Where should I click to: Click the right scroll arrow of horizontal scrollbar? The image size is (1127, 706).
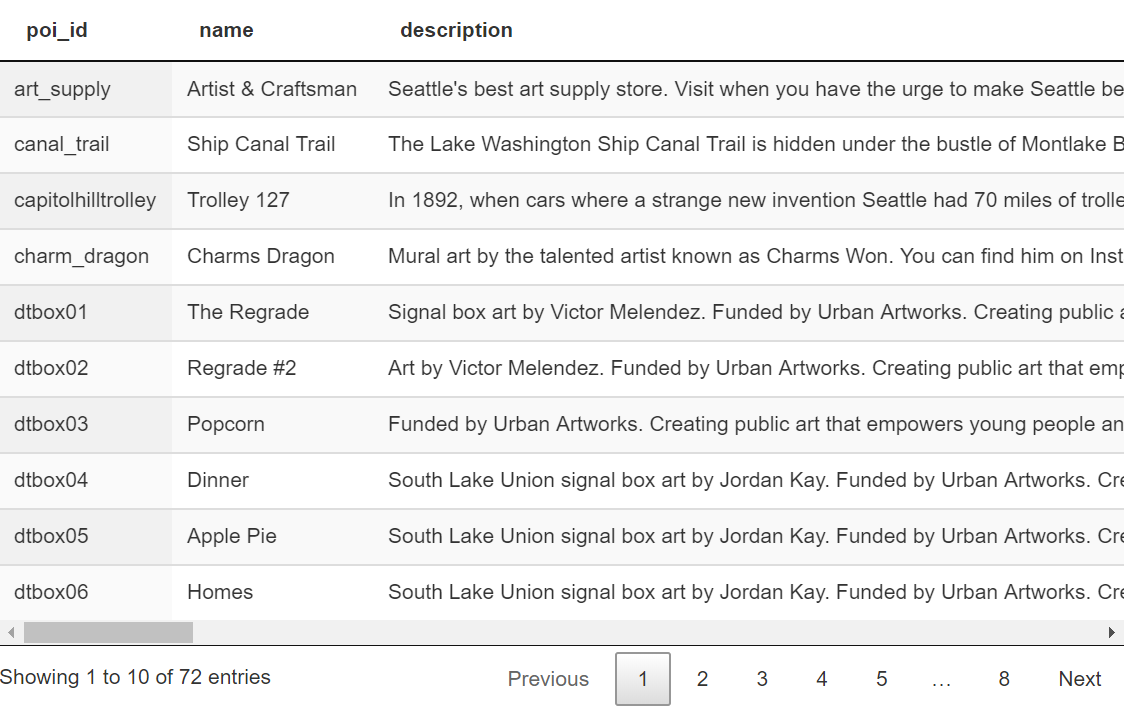(x=1112, y=633)
